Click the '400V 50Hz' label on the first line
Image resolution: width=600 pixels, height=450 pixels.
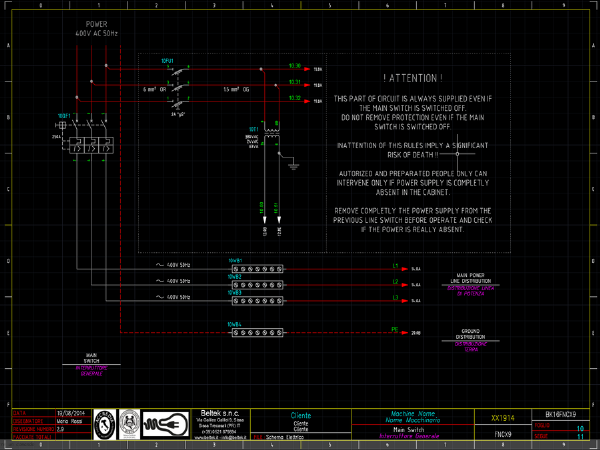[x=178, y=265]
